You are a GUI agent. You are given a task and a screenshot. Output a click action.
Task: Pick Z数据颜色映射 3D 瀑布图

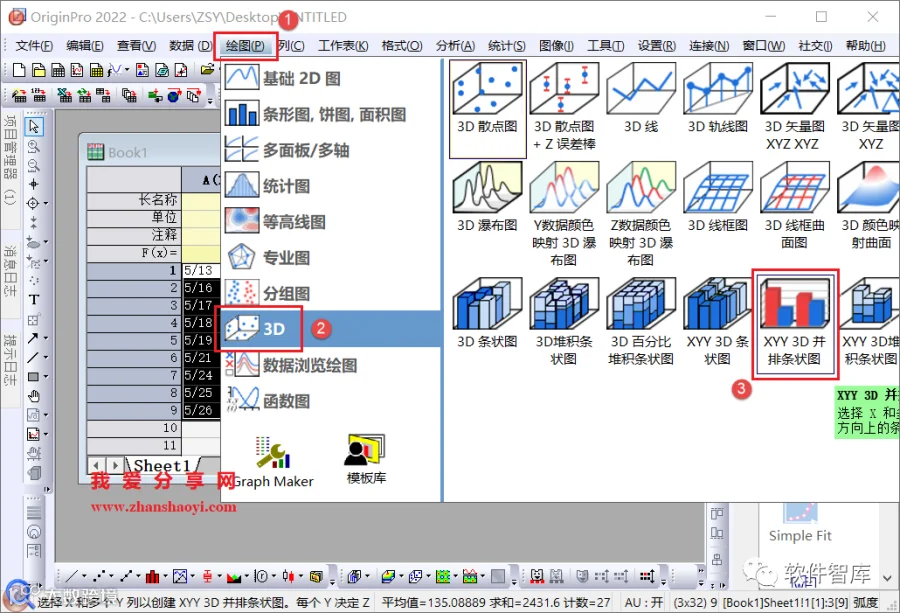click(x=641, y=215)
